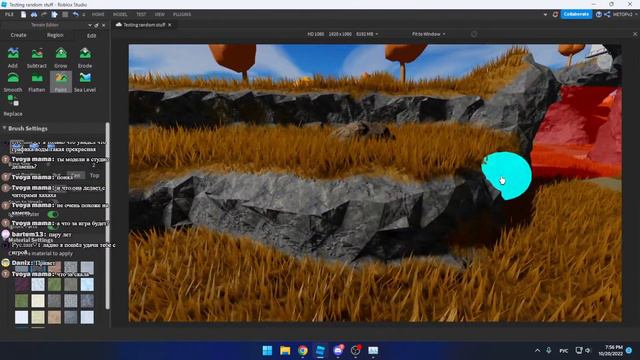The image size is (640, 360).
Task: Switch to the Region tab in Terrain Editor
Action: pos(55,35)
